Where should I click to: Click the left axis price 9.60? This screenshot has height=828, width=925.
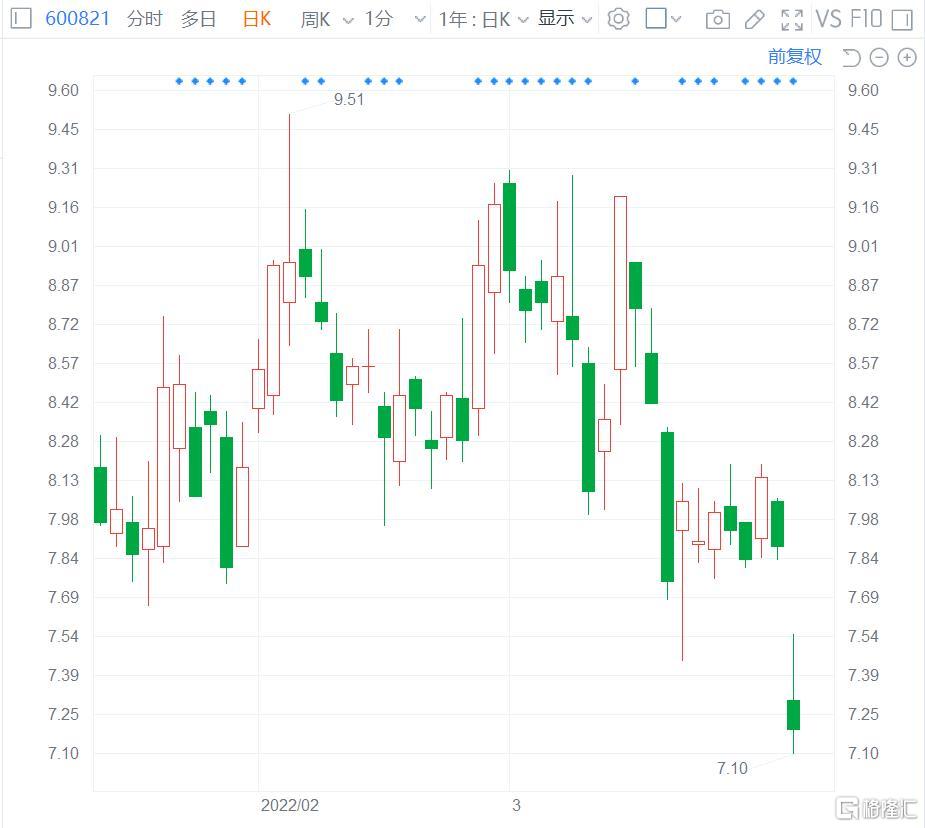pos(63,90)
